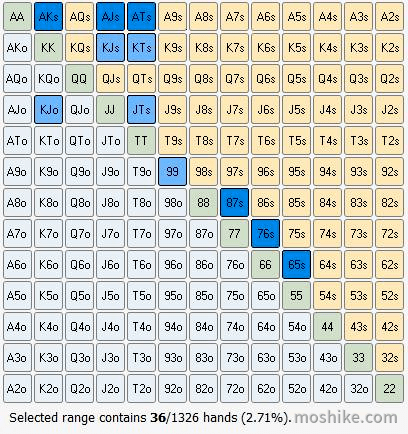Image resolution: width=408 pixels, height=434 pixels.
Task: Add AQo to the range
Action: 17,79
